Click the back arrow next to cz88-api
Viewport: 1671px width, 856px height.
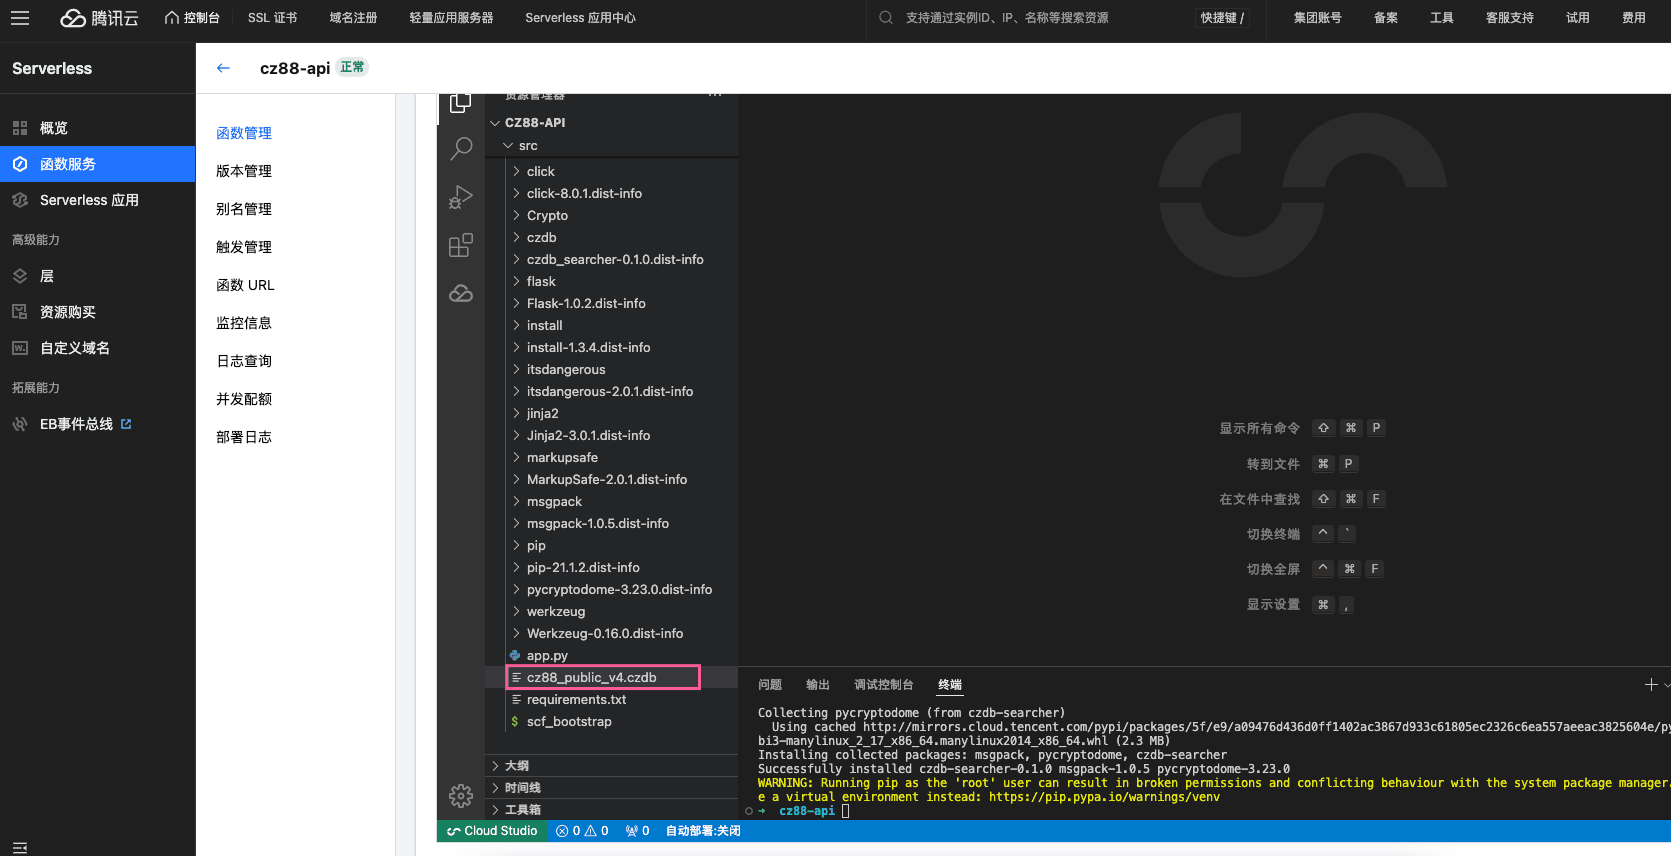223,68
